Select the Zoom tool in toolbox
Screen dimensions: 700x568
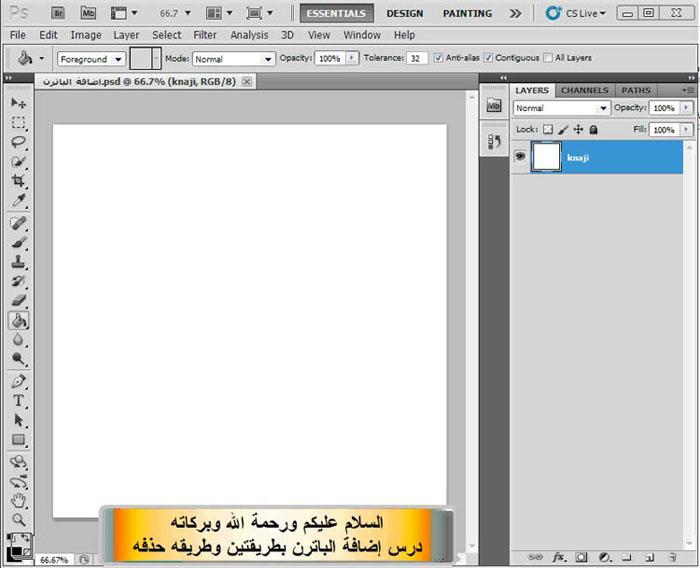19,519
